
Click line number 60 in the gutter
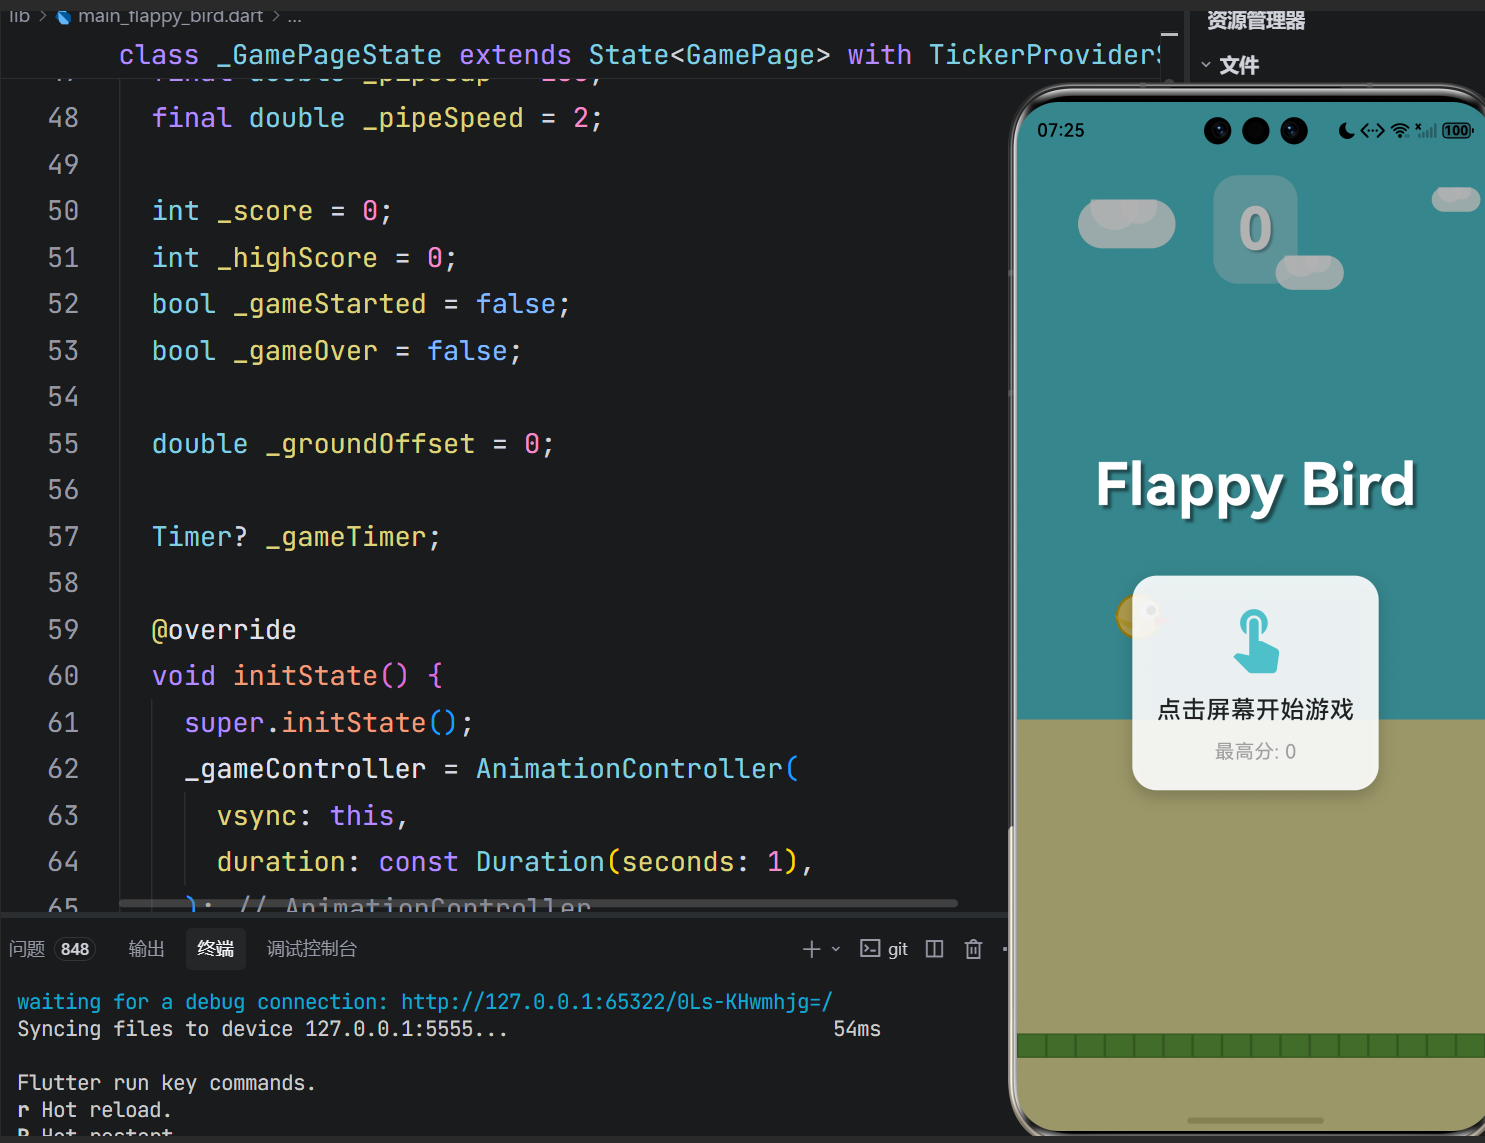63,676
